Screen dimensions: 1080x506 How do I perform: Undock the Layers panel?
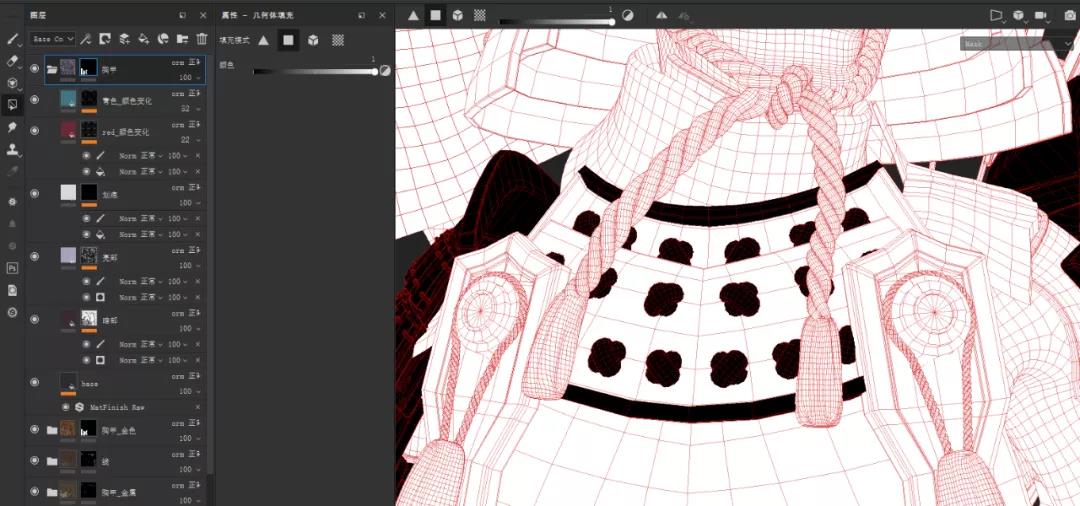coord(182,15)
